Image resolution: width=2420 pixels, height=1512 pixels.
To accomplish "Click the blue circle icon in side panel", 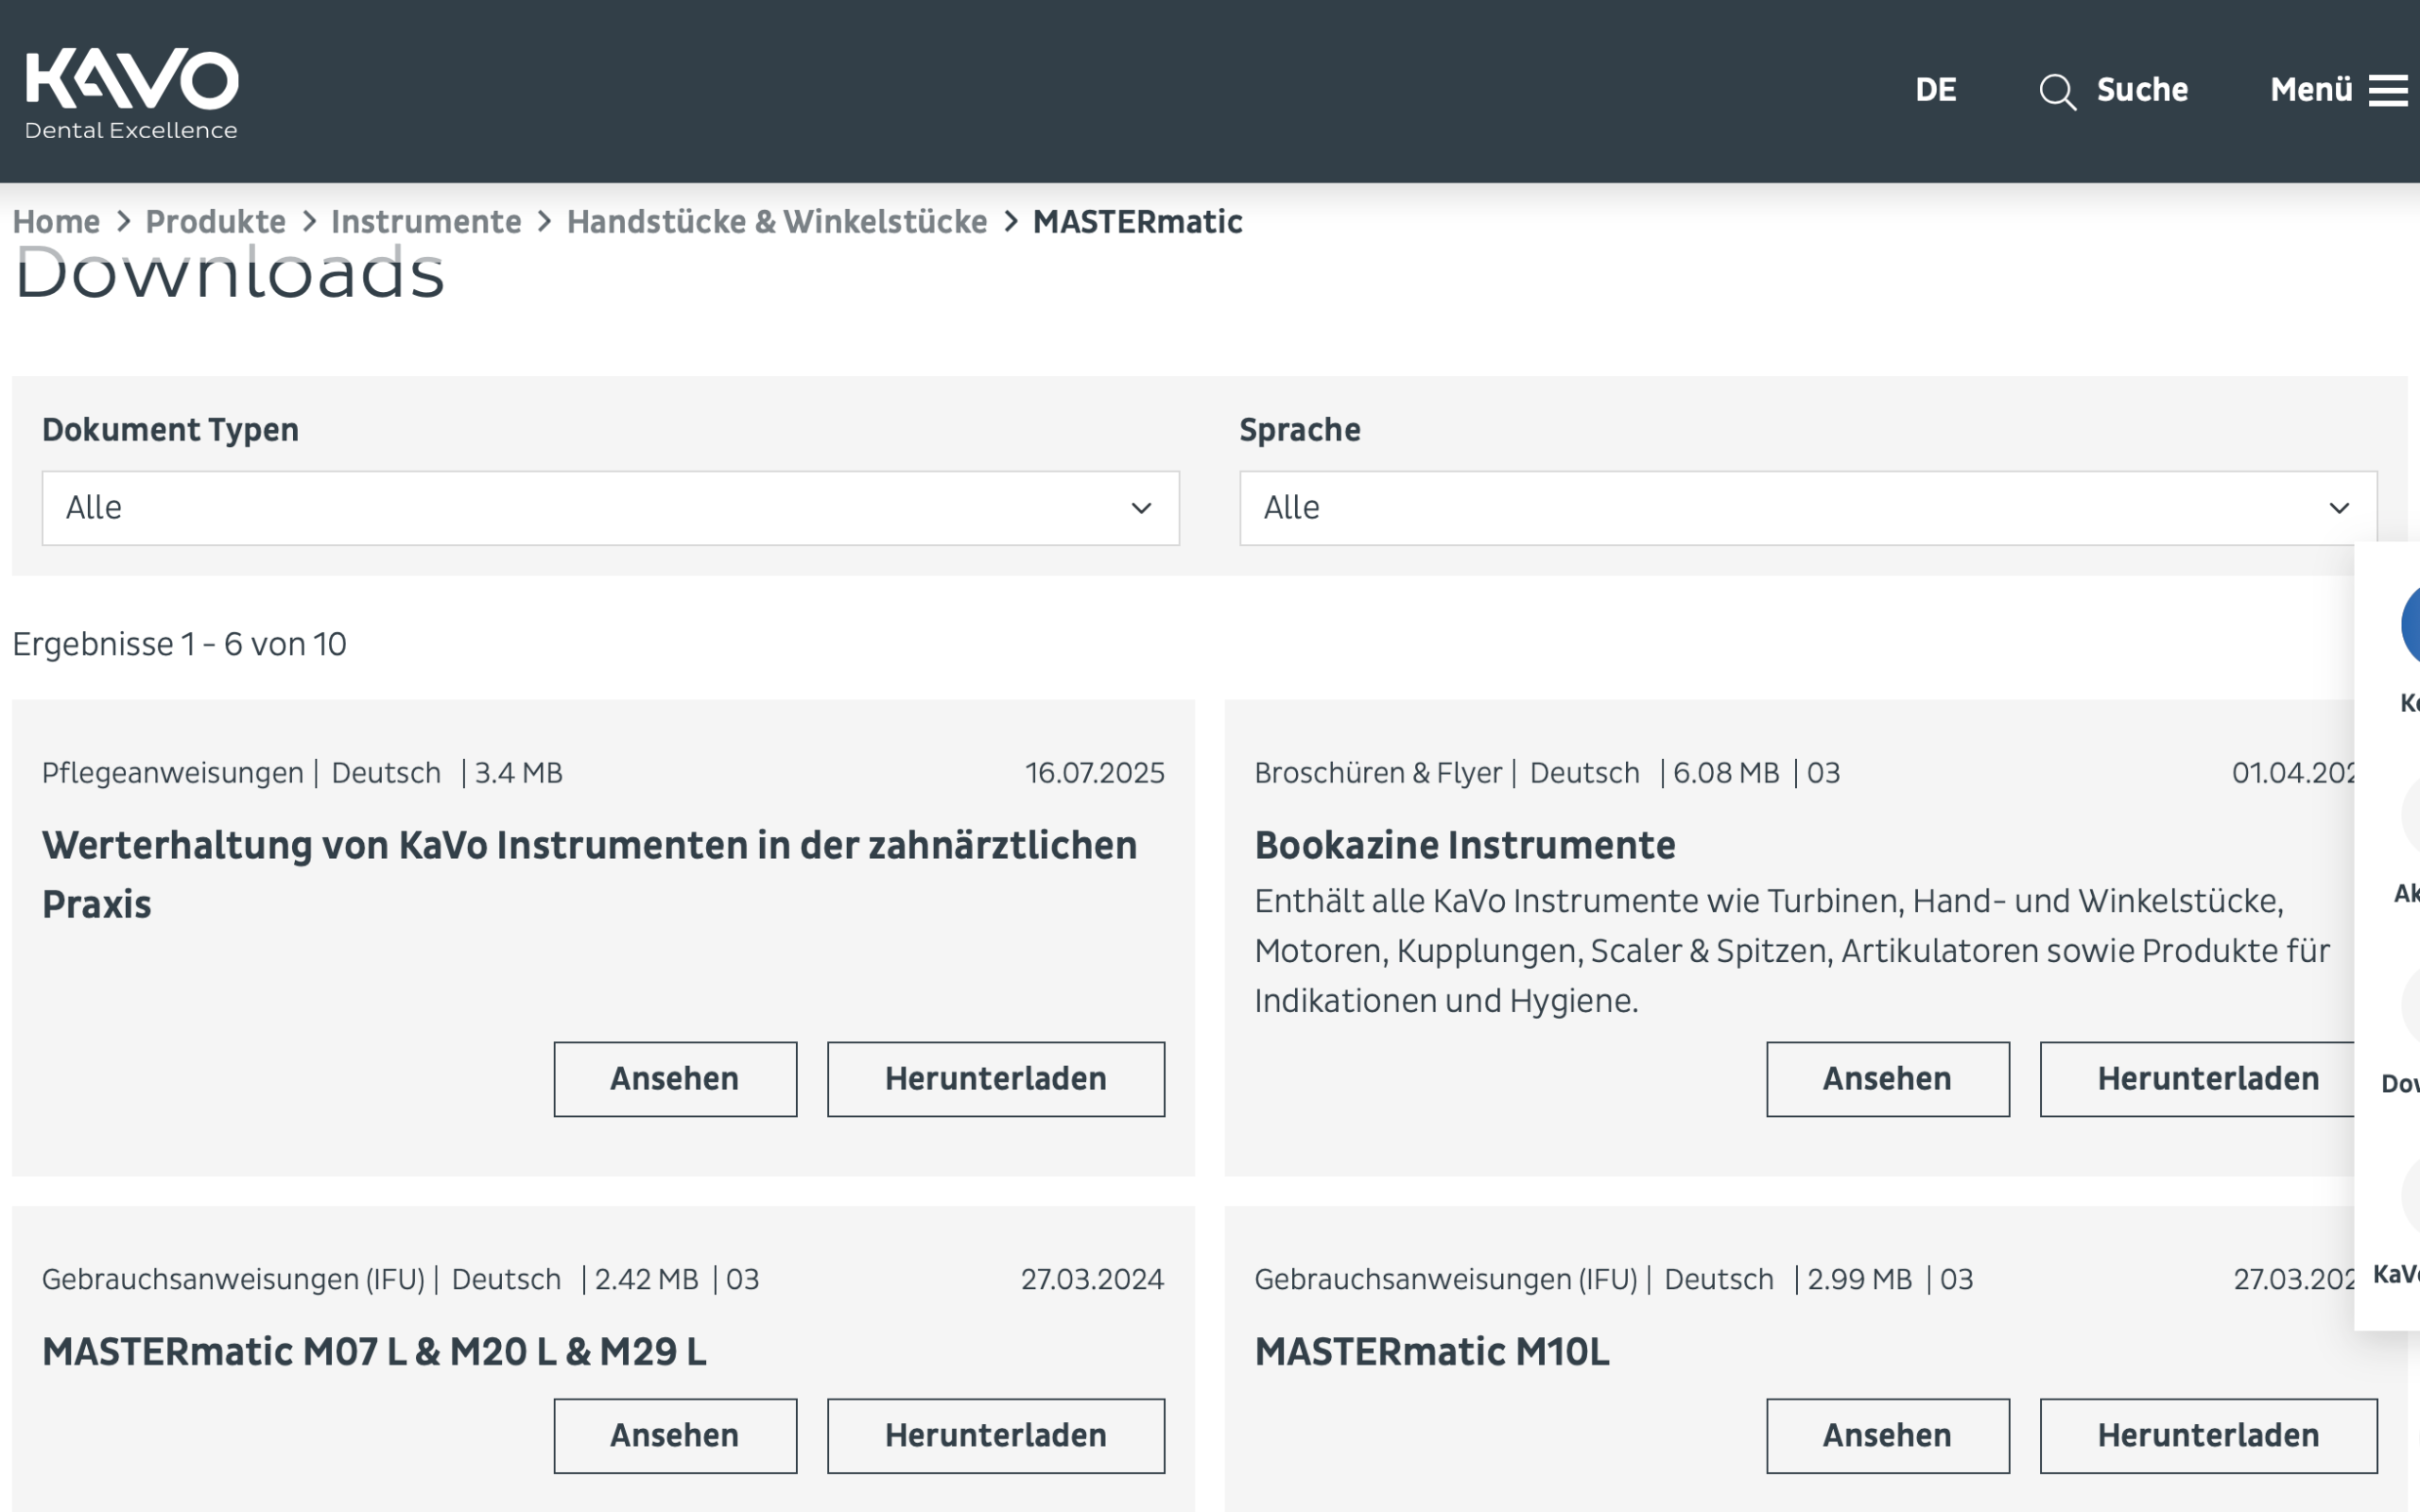I will [2410, 625].
